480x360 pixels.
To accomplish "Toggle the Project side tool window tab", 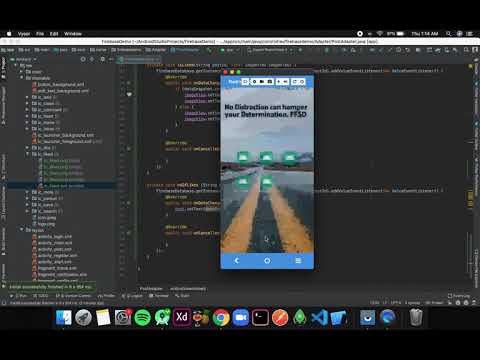I will (x=3, y=68).
